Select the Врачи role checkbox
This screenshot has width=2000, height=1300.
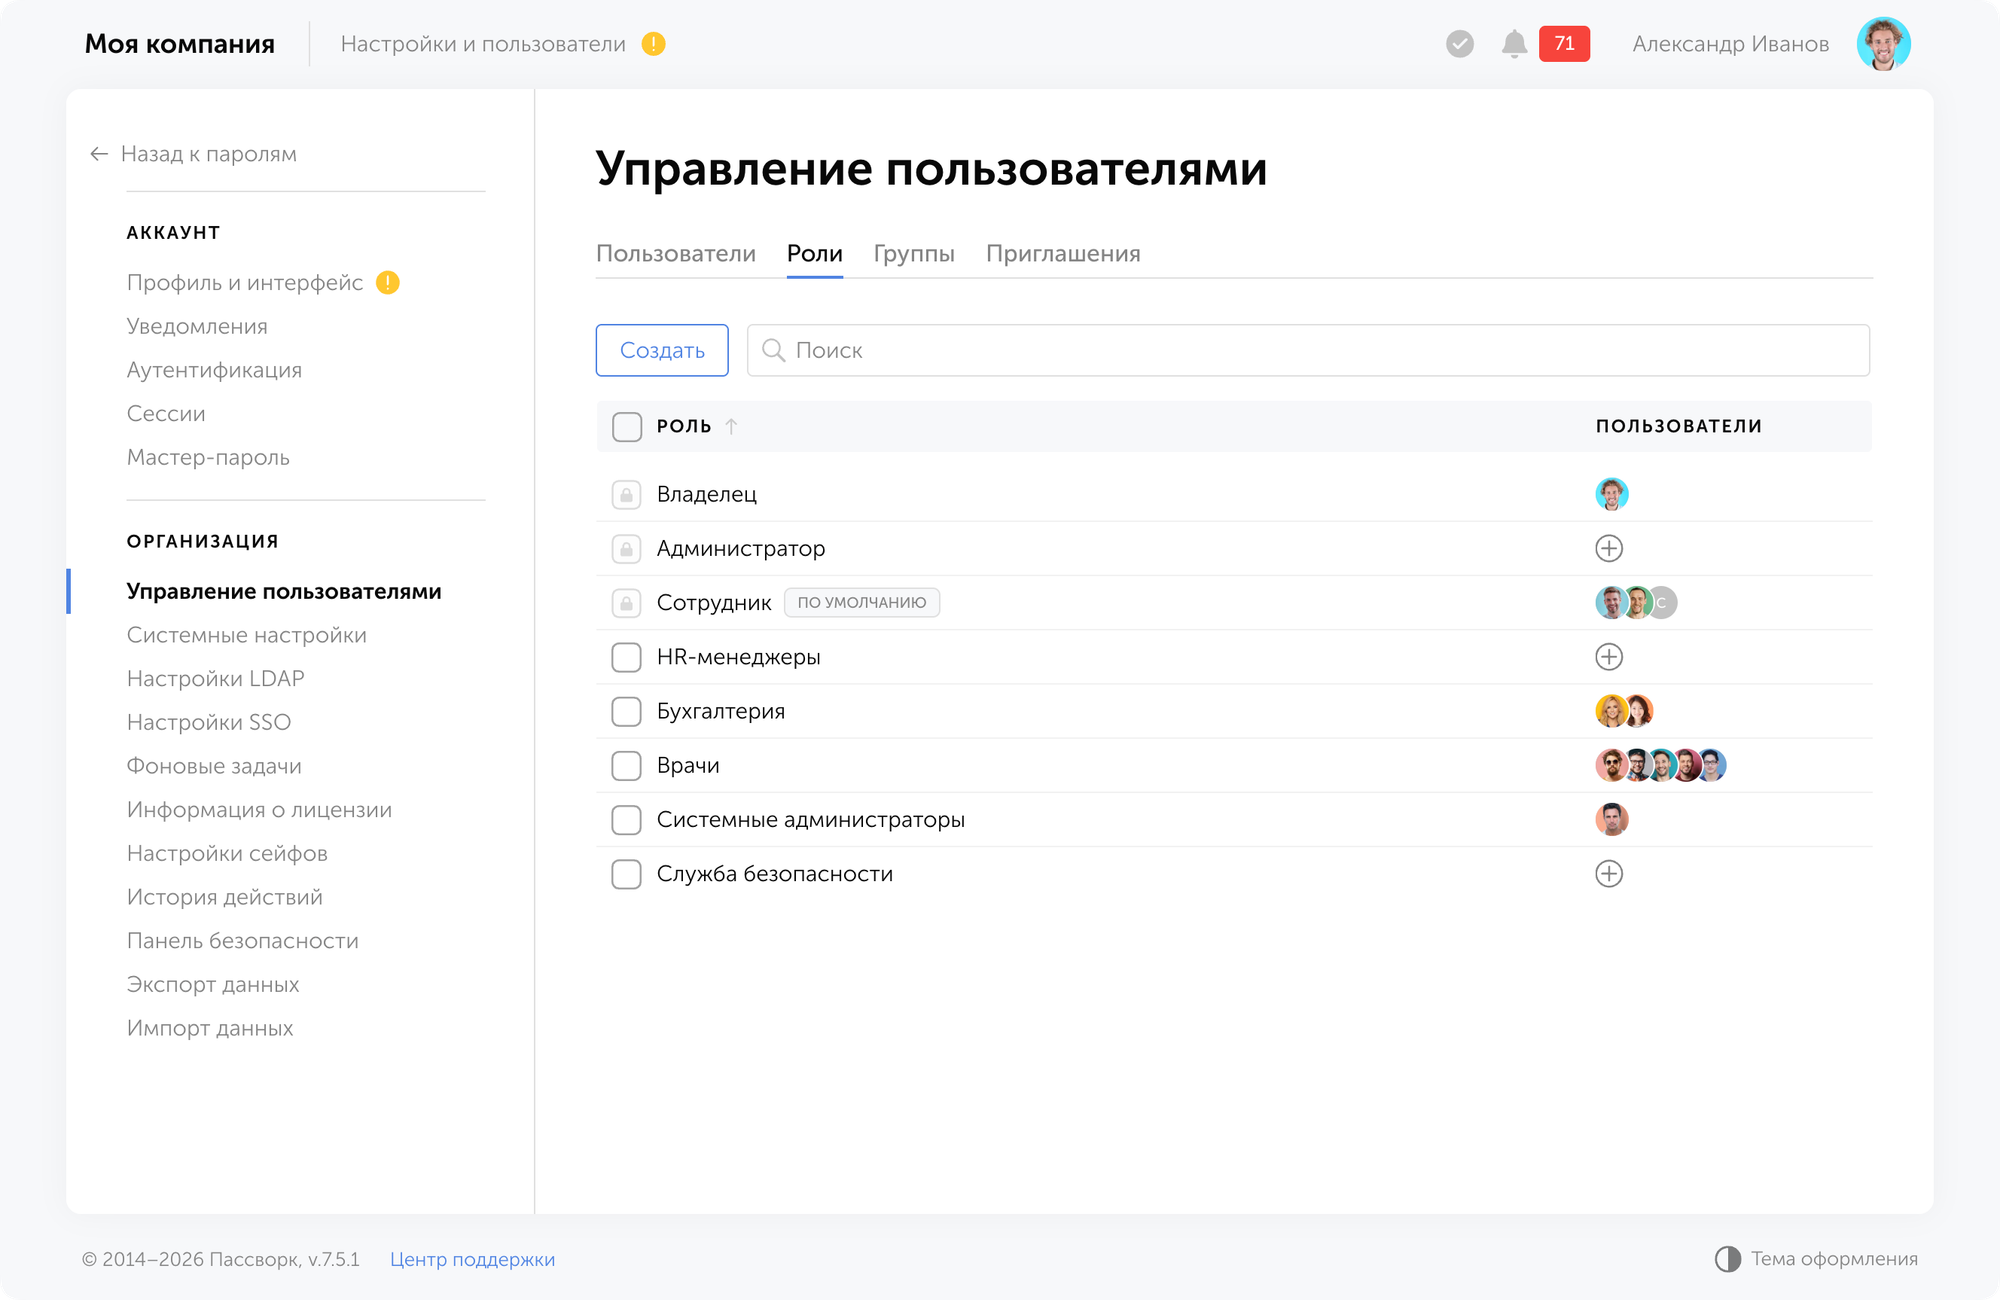coord(626,765)
